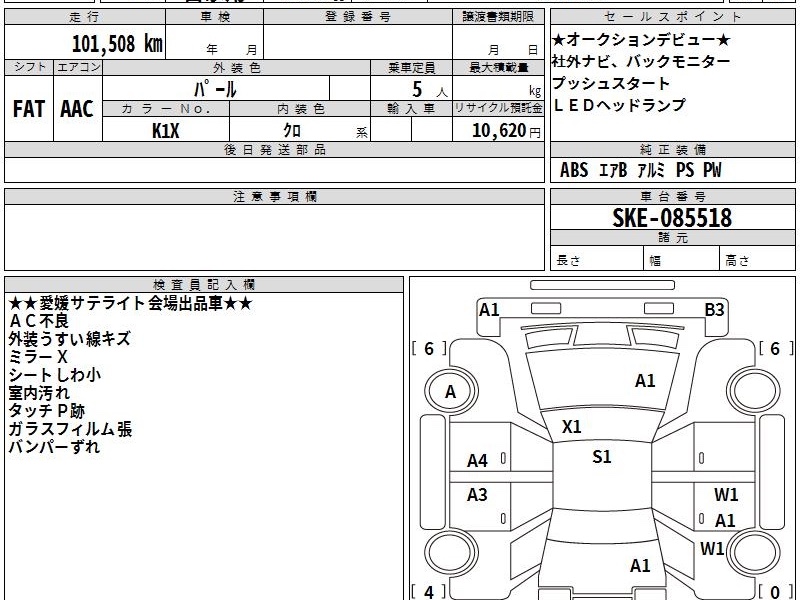Click the FAT shift type cell
This screenshot has height=600, width=800.
(x=28, y=109)
